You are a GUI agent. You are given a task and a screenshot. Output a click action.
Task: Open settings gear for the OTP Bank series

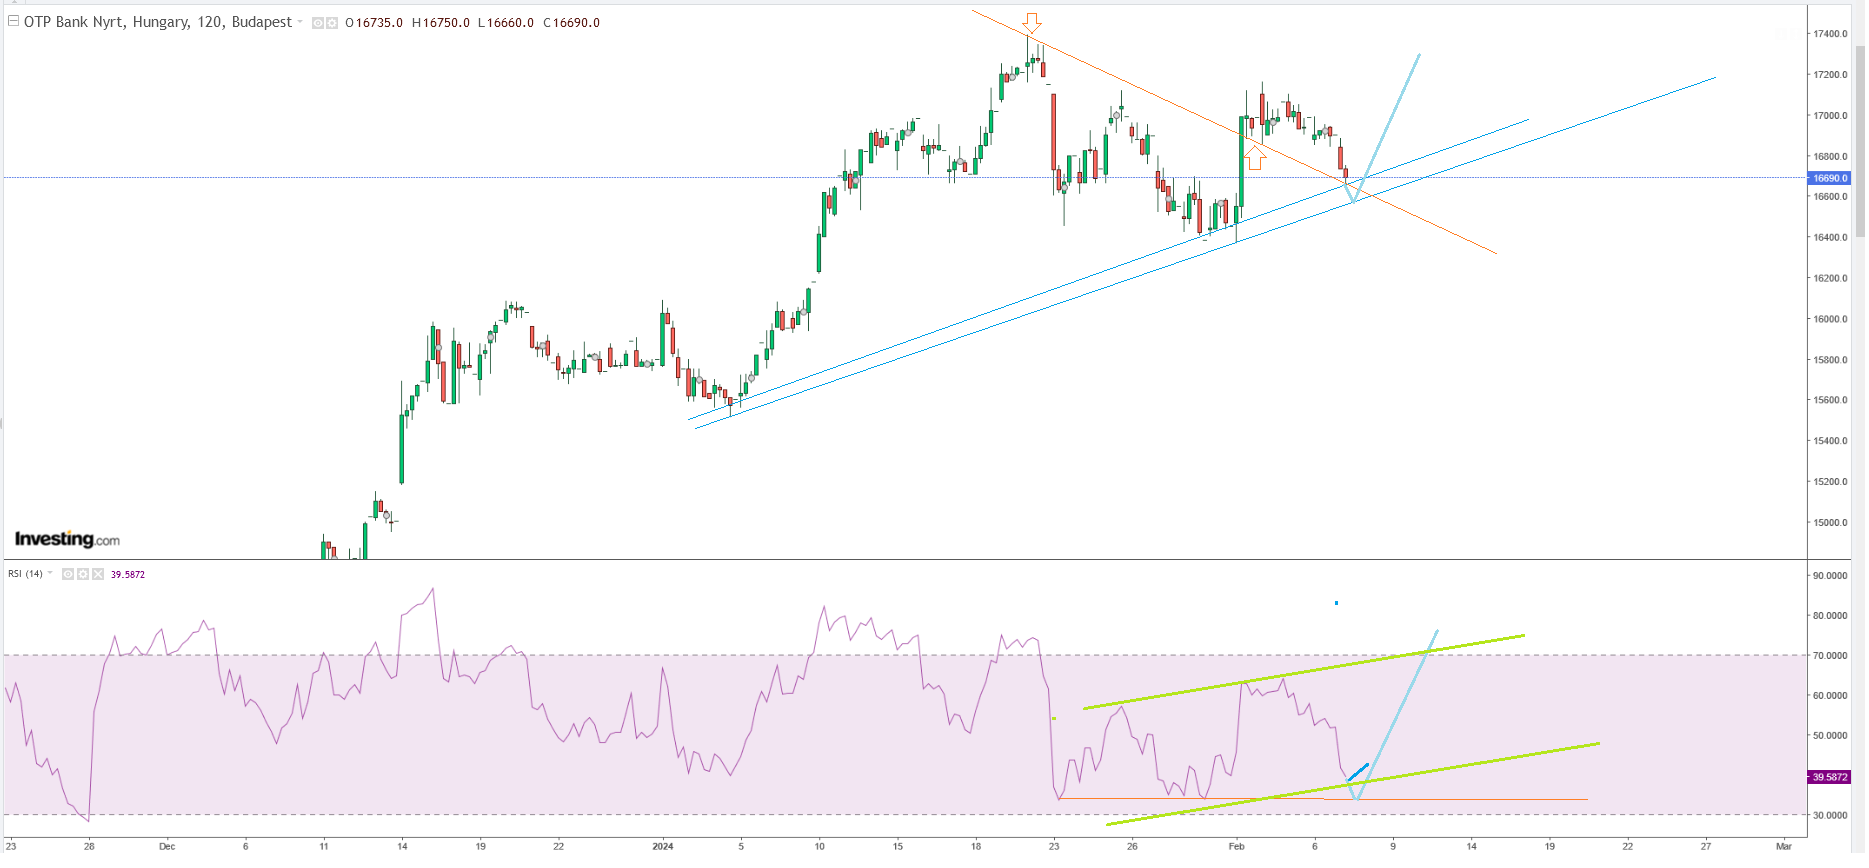[331, 23]
